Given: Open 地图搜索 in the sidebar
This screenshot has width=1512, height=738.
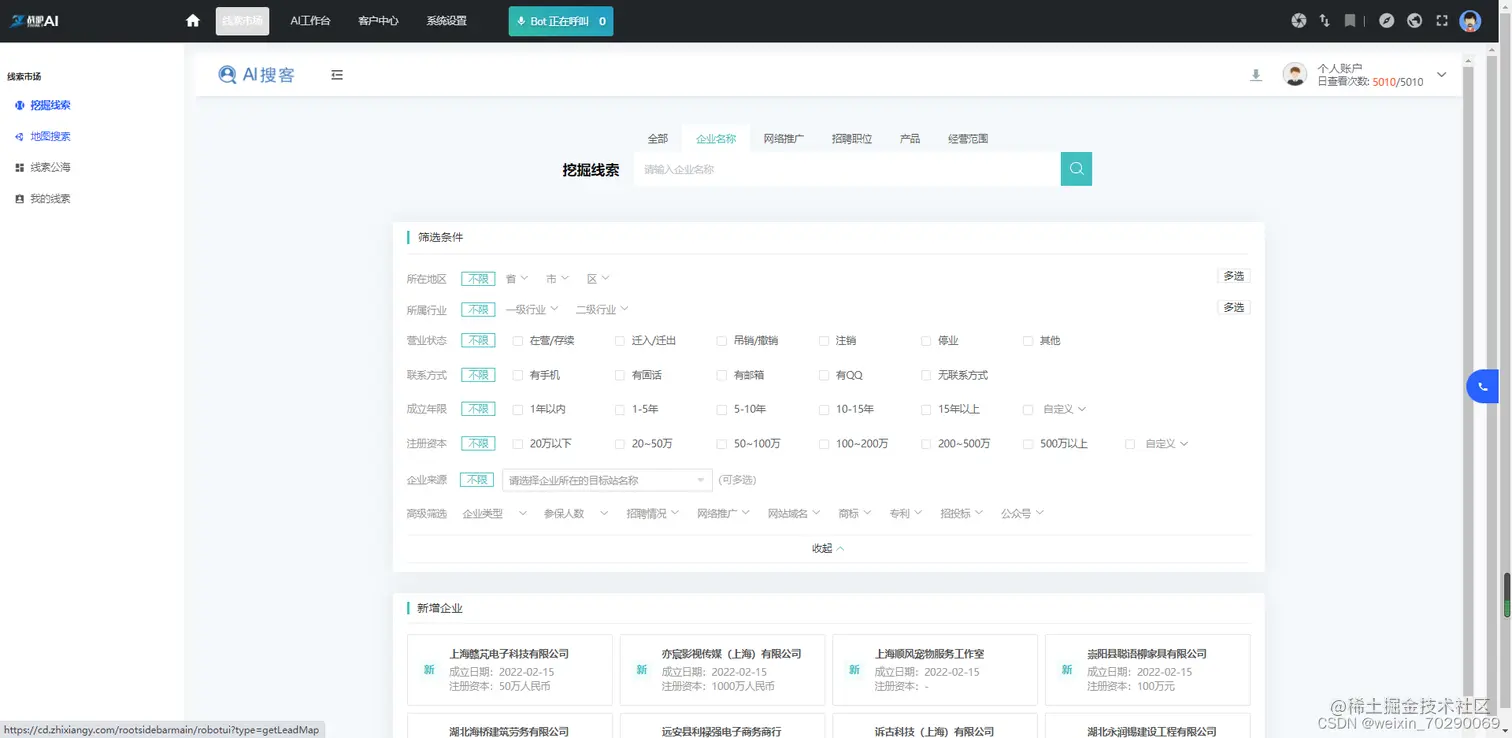Looking at the screenshot, I should [x=50, y=136].
